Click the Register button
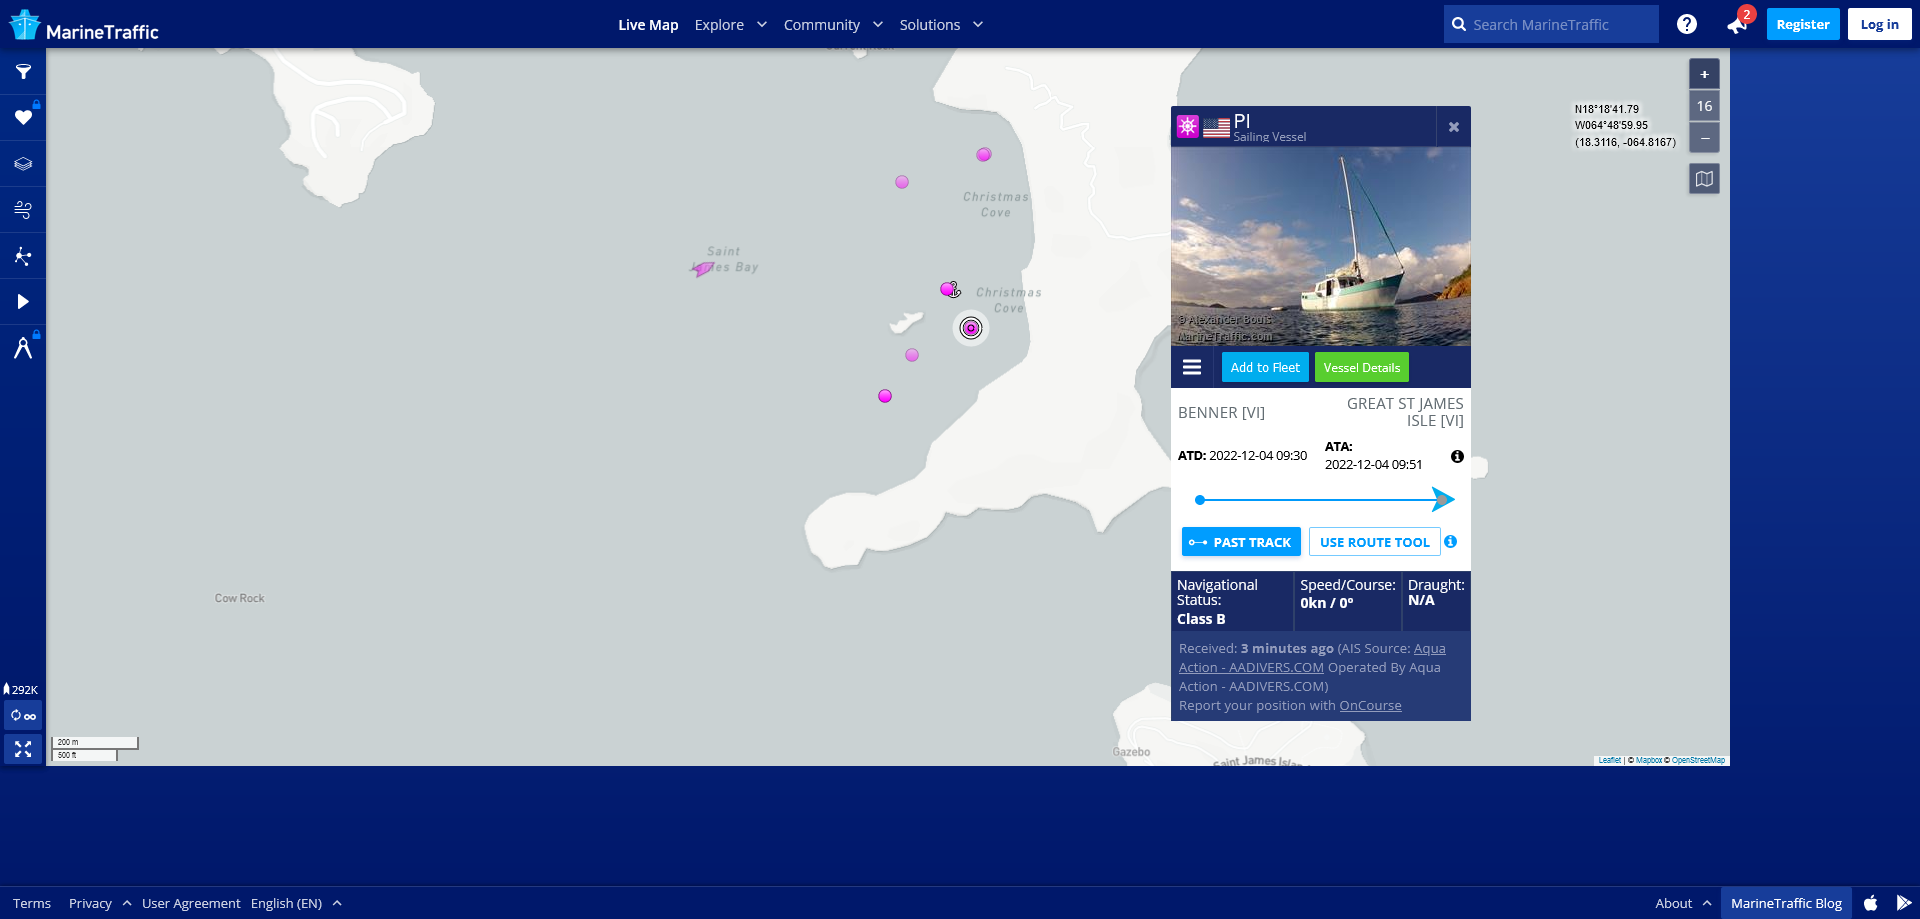This screenshot has height=919, width=1920. click(1803, 24)
